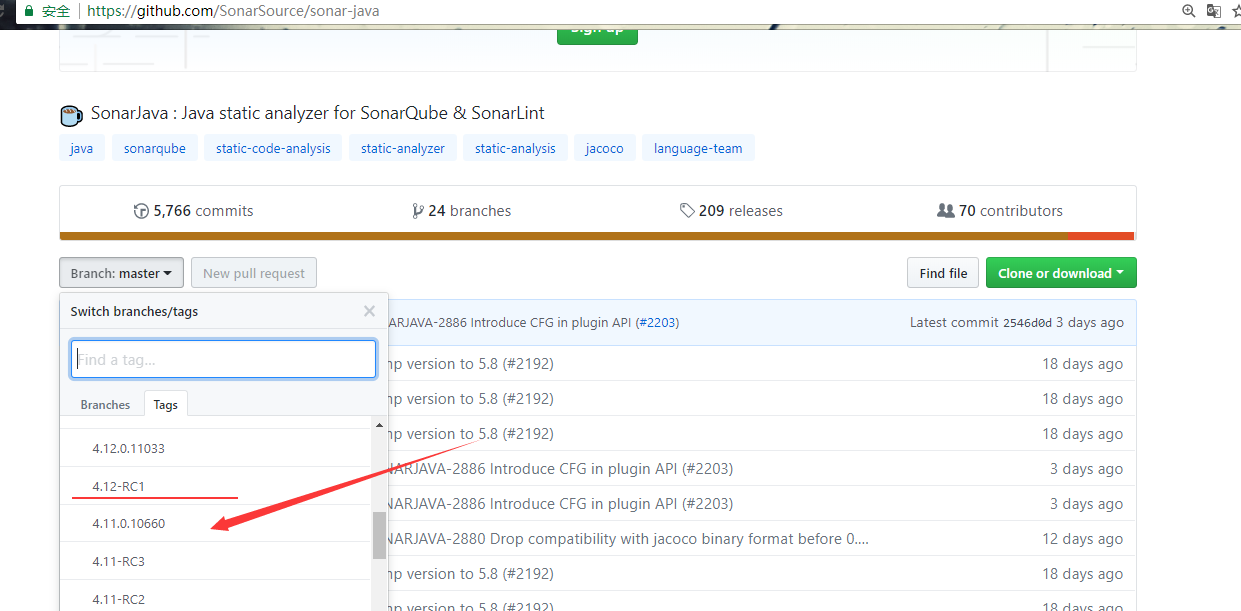The width and height of the screenshot is (1241, 611).
Task: Click the contributors people icon
Action: coord(946,211)
